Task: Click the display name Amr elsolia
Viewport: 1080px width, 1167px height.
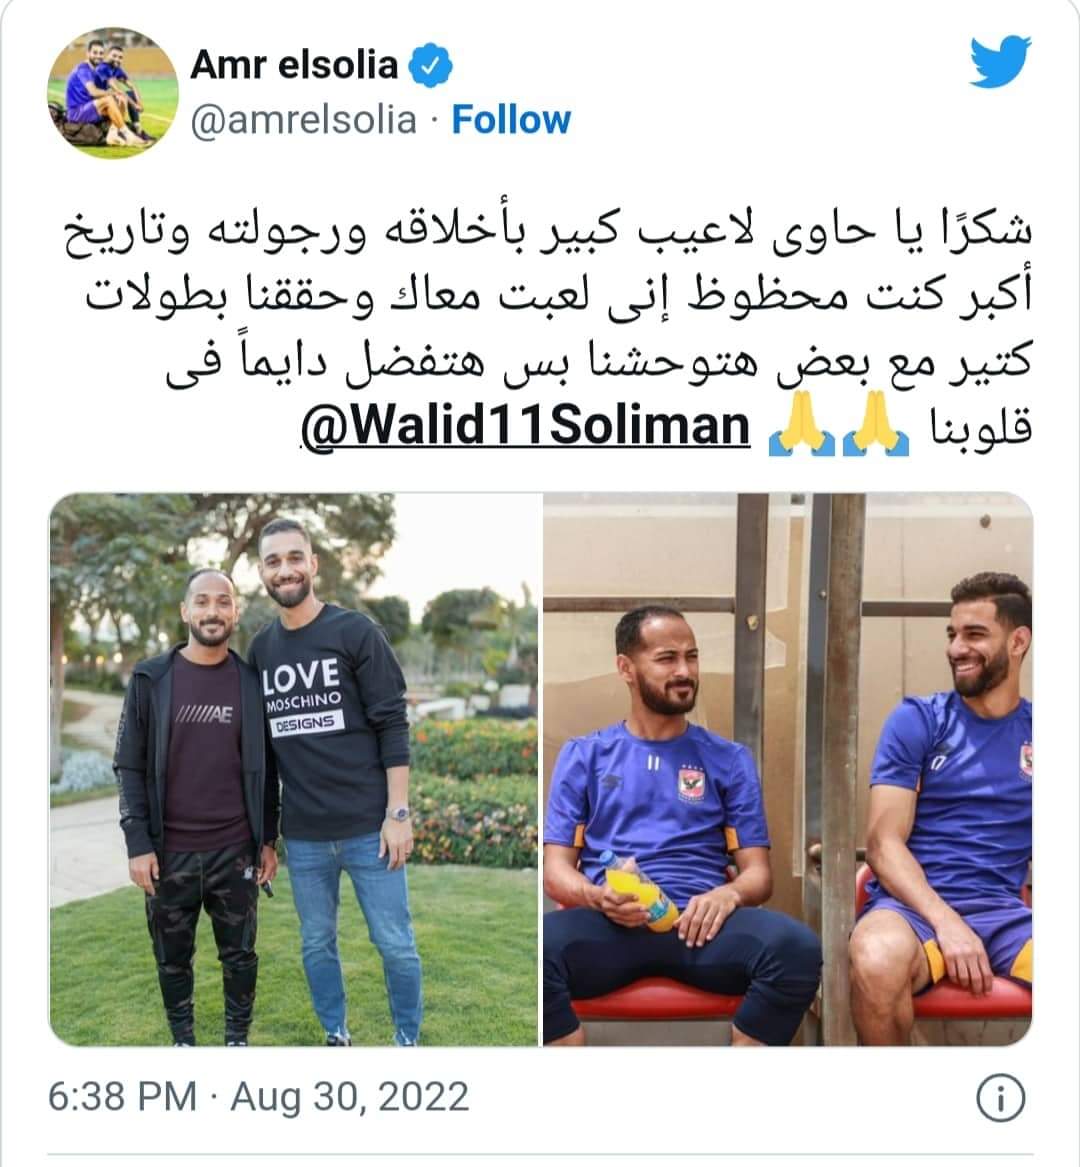Action: click(x=295, y=65)
